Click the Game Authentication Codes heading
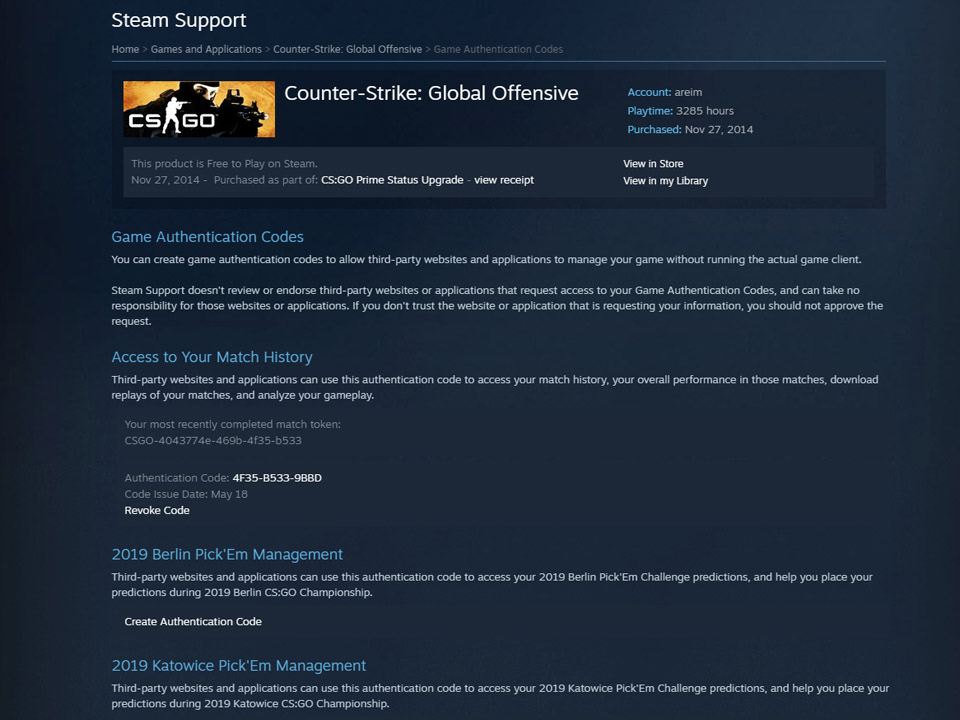This screenshot has height=720, width=960. click(x=208, y=237)
